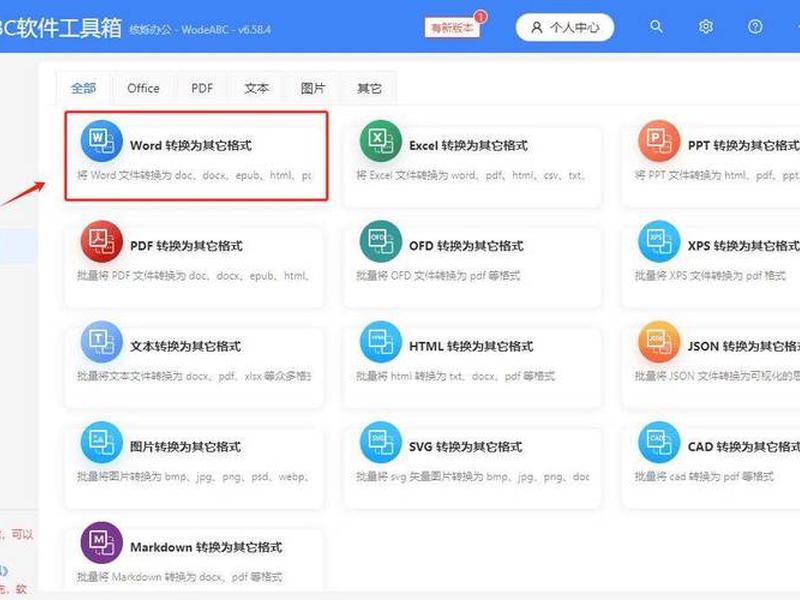Open the Markdown conversion tool icon
Viewport: 800px width, 600px height.
102,543
